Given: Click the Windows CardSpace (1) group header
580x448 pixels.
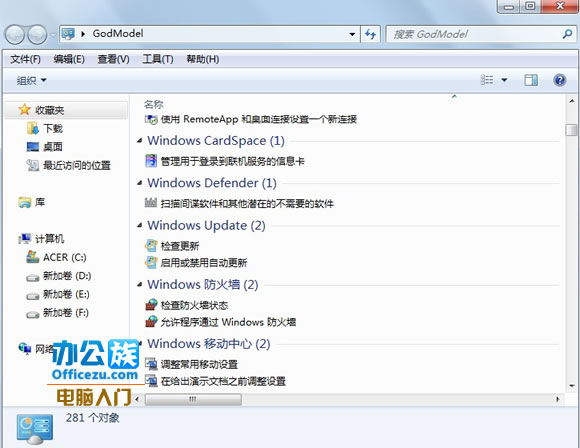Looking at the screenshot, I should [216, 141].
